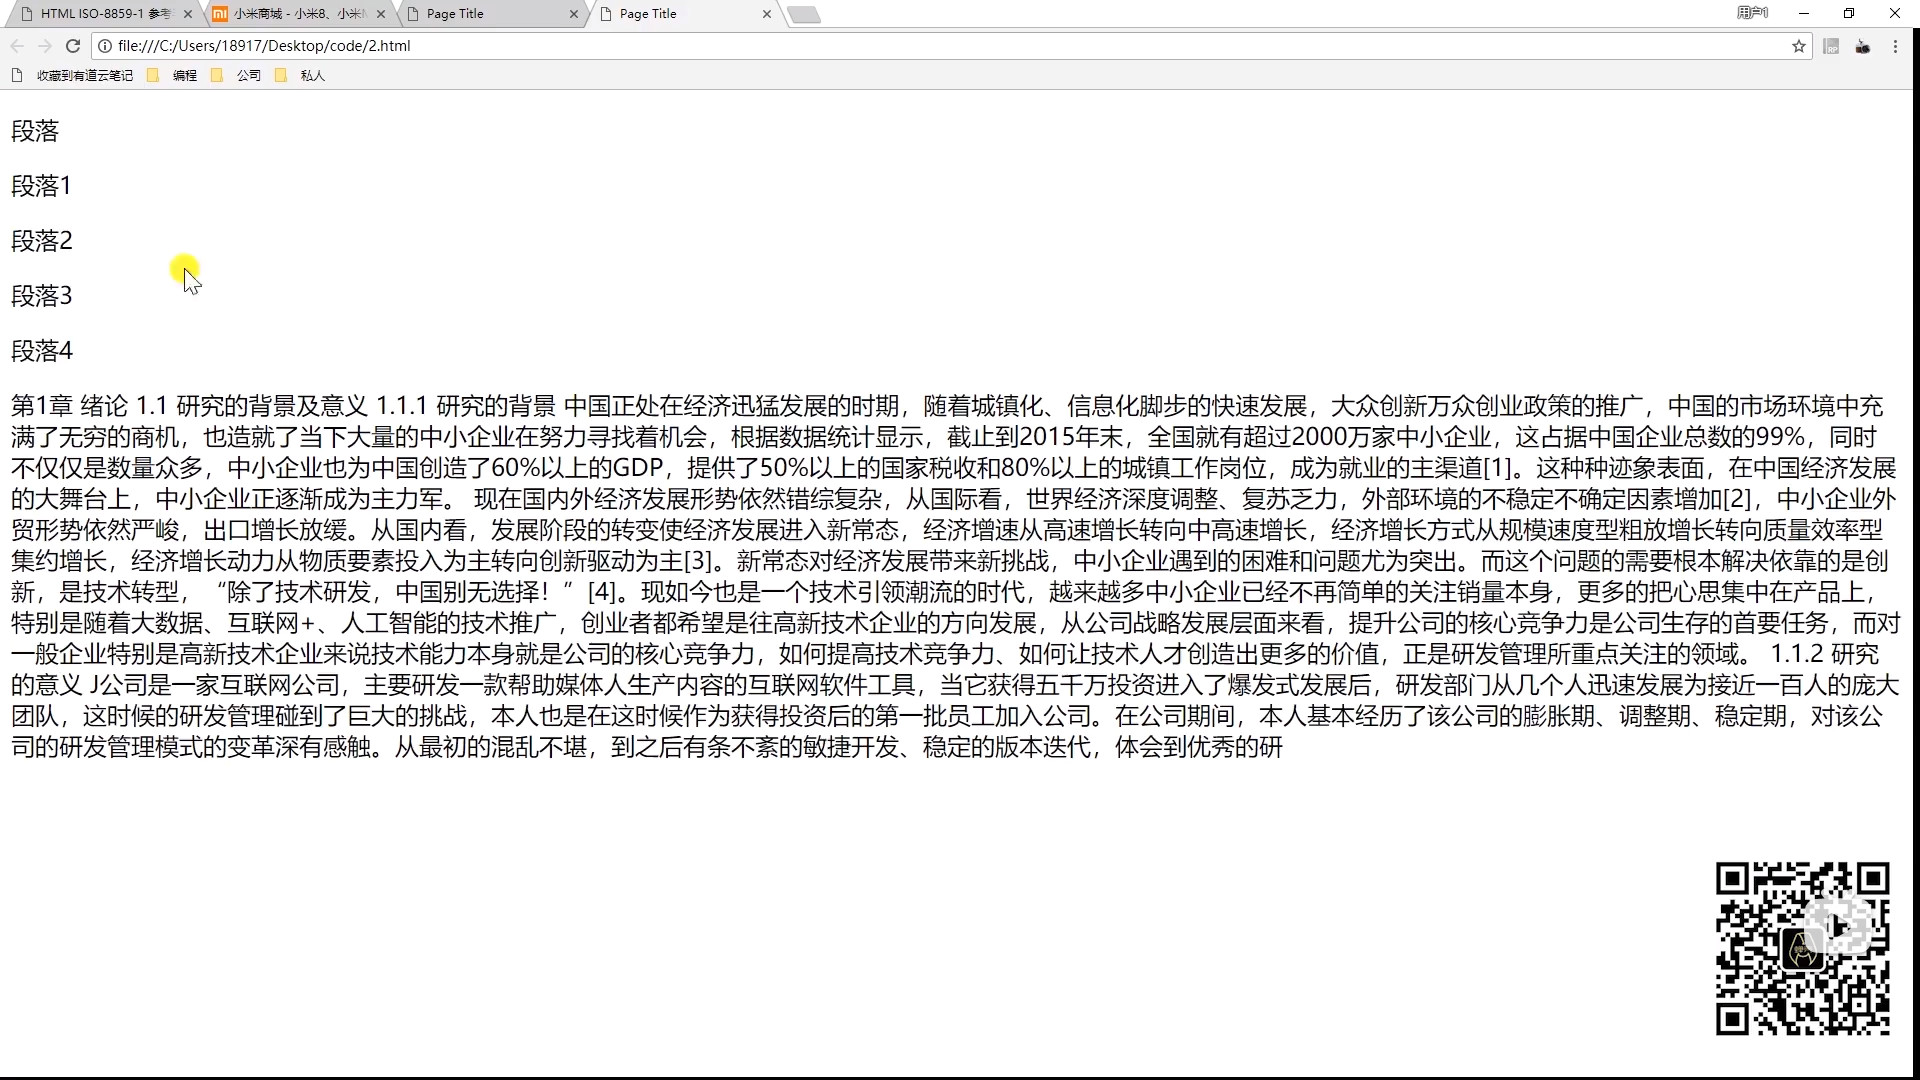Click the coffee-cup extension icon
The width and height of the screenshot is (1920, 1080).
1862,46
